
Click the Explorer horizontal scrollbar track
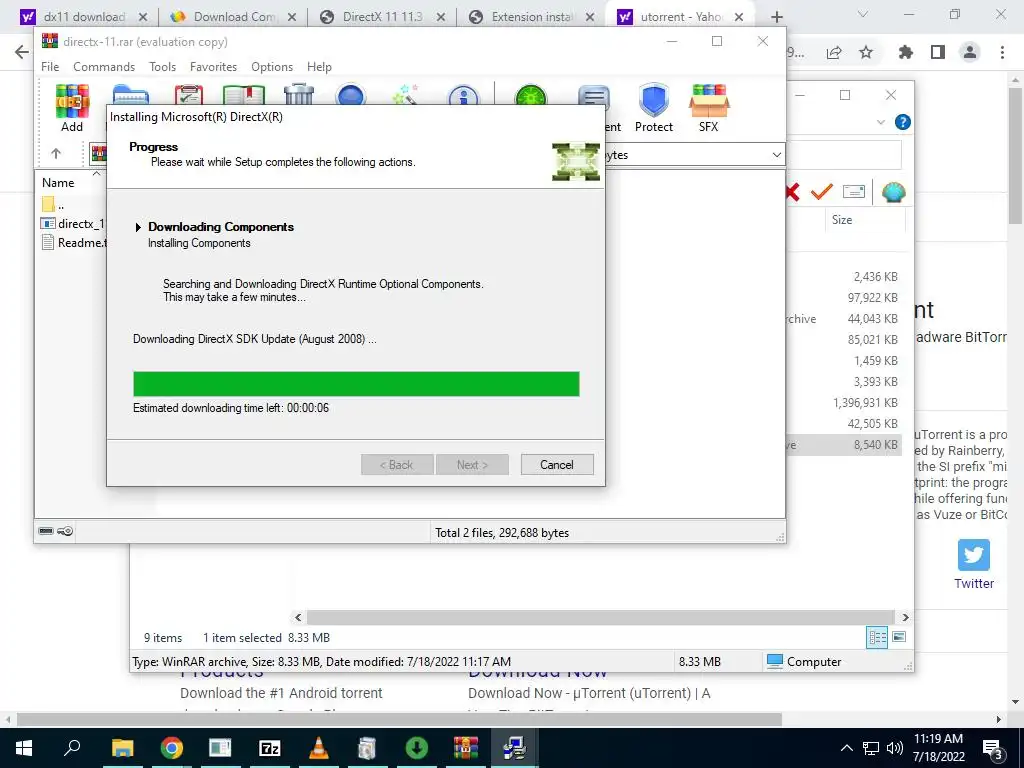click(x=600, y=617)
